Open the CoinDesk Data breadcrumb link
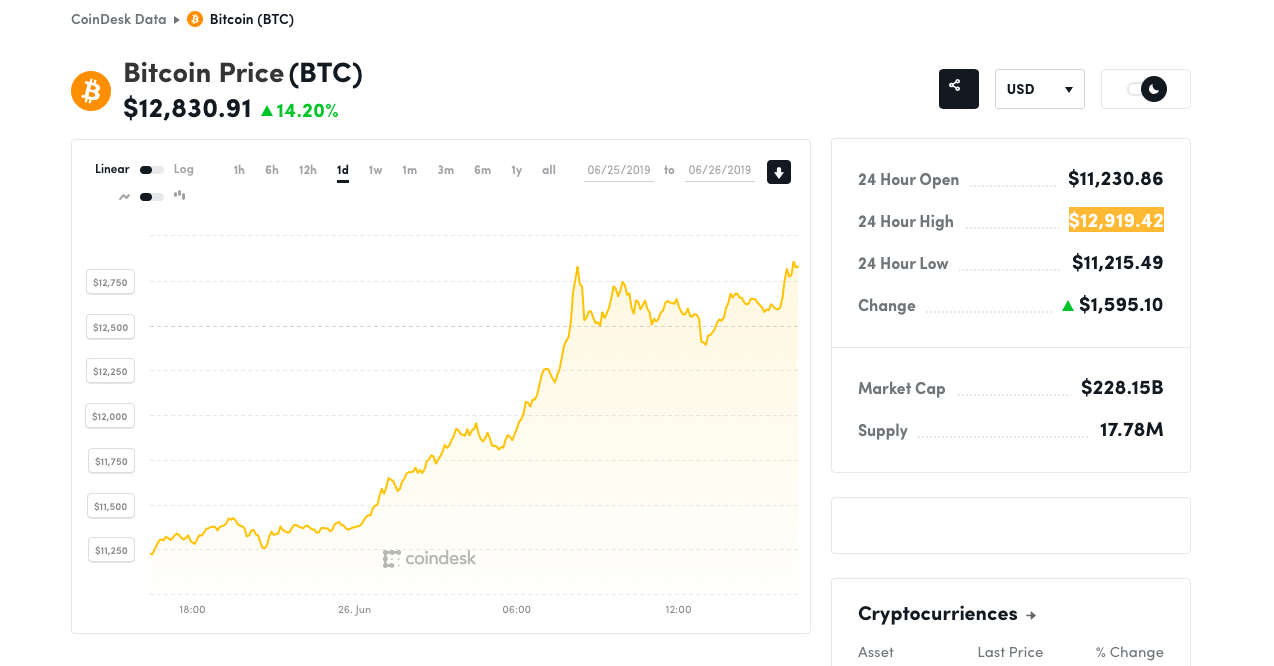 [119, 19]
